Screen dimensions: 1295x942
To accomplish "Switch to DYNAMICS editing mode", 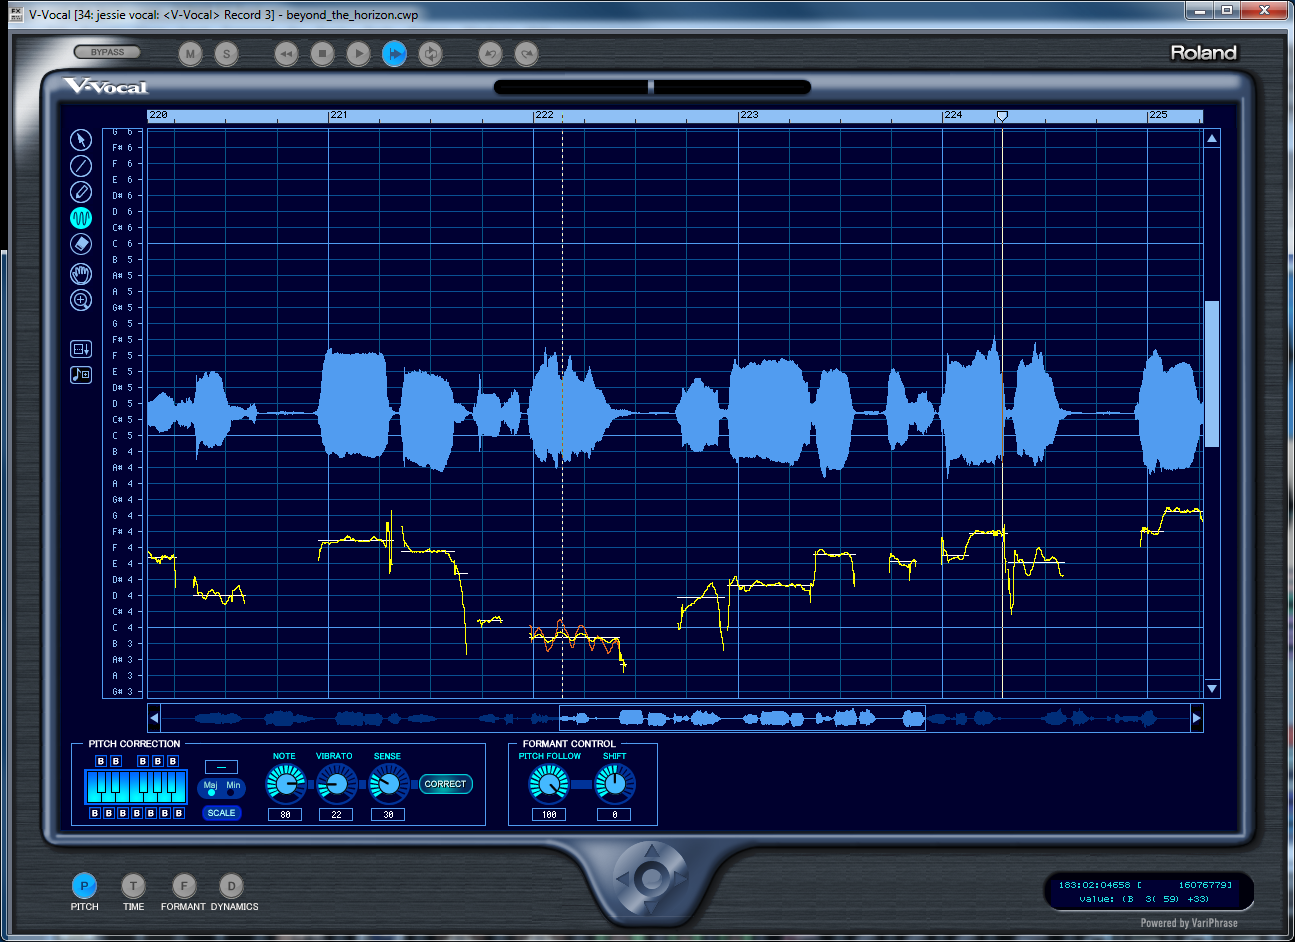I will point(232,886).
